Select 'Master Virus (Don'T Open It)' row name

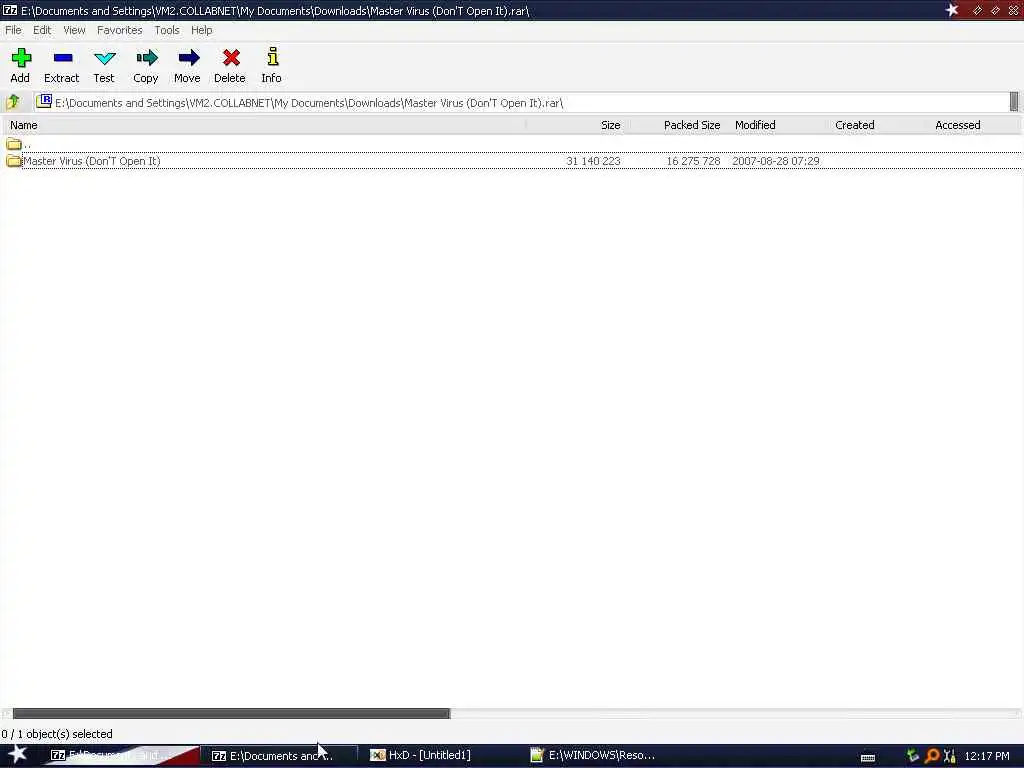(91, 161)
